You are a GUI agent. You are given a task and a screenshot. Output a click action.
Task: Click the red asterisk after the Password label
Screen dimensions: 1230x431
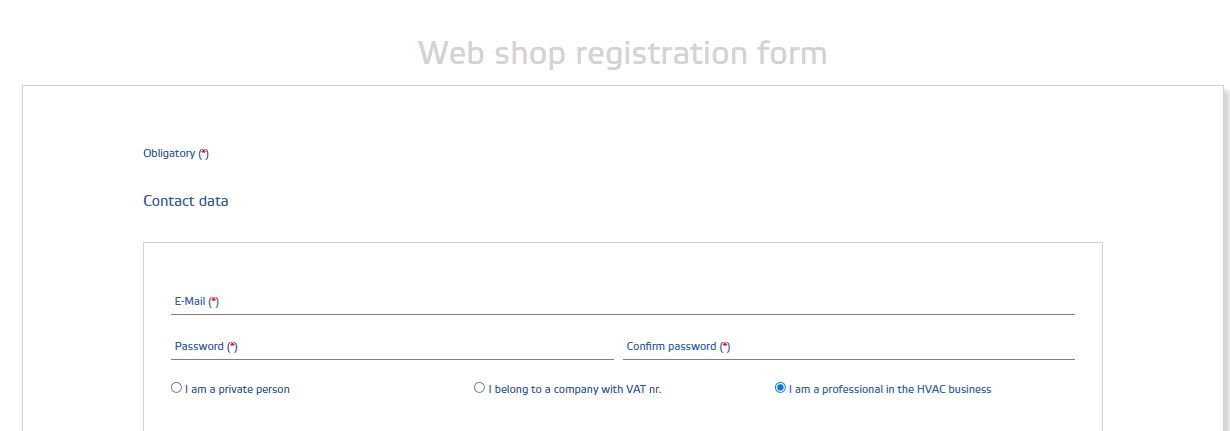pyautogui.click(x=232, y=346)
